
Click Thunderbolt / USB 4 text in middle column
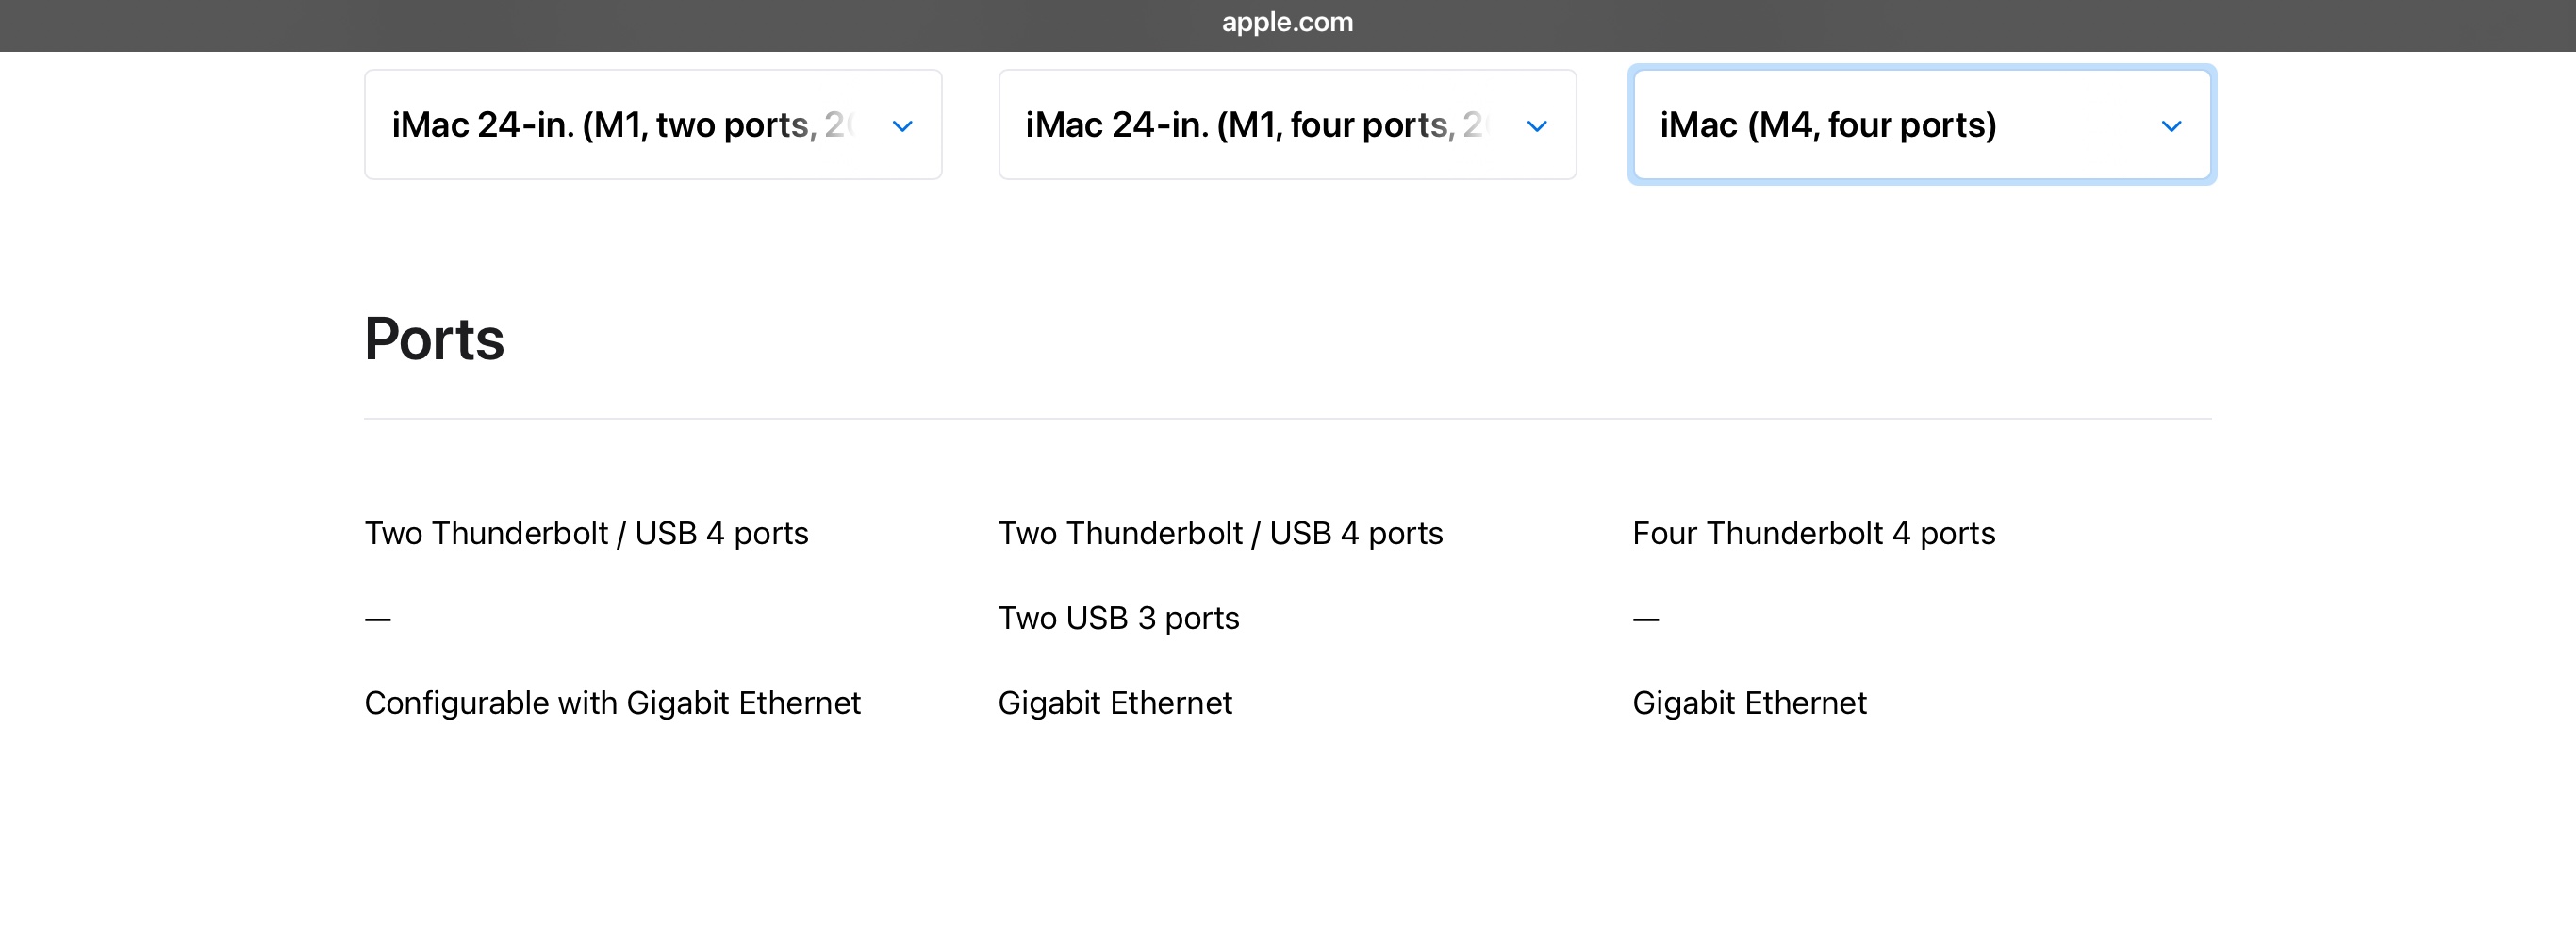(1220, 533)
